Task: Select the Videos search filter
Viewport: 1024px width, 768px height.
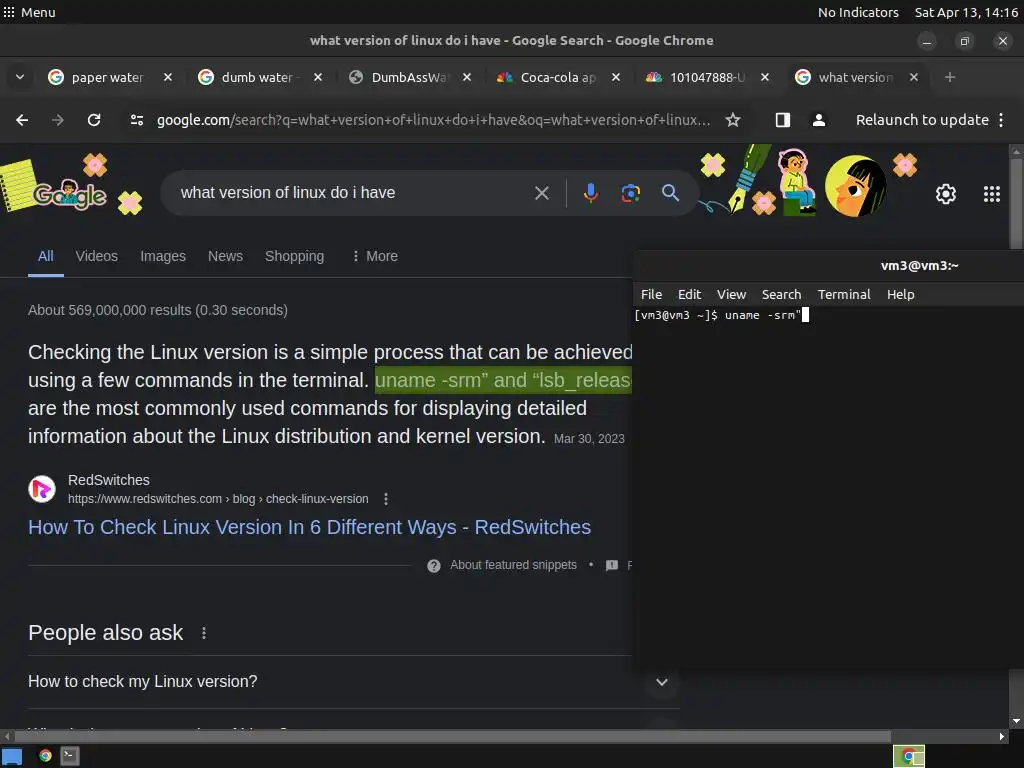Action: pyautogui.click(x=97, y=256)
